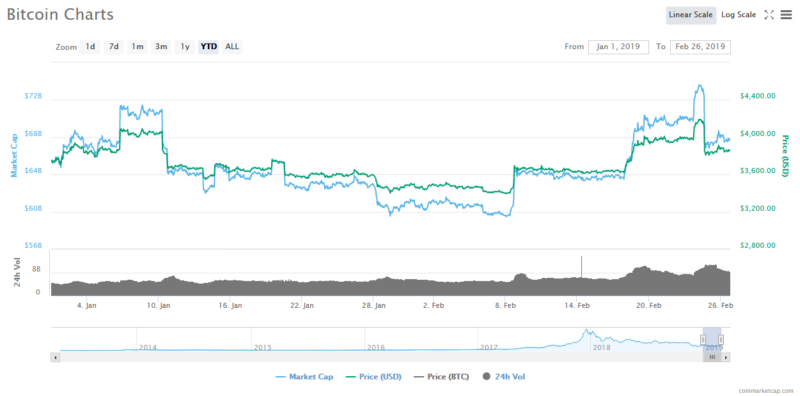
Task: Click the right navigator range handle
Action: pyautogui.click(x=721, y=339)
